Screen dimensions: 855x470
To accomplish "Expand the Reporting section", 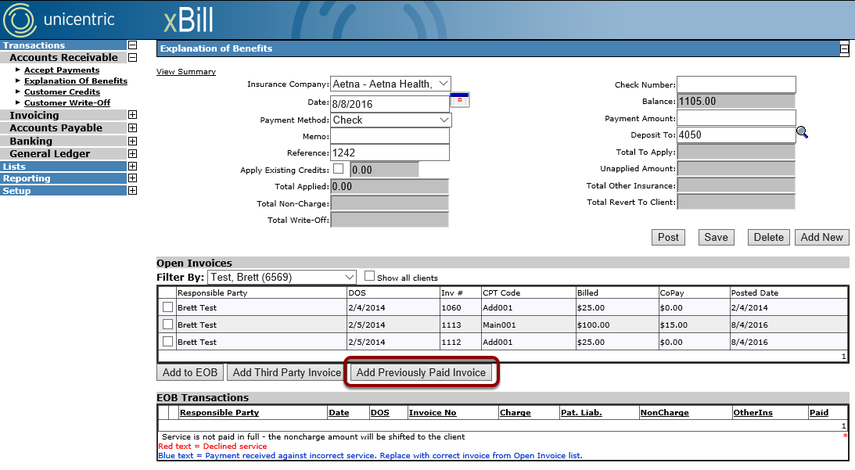I will pos(132,178).
